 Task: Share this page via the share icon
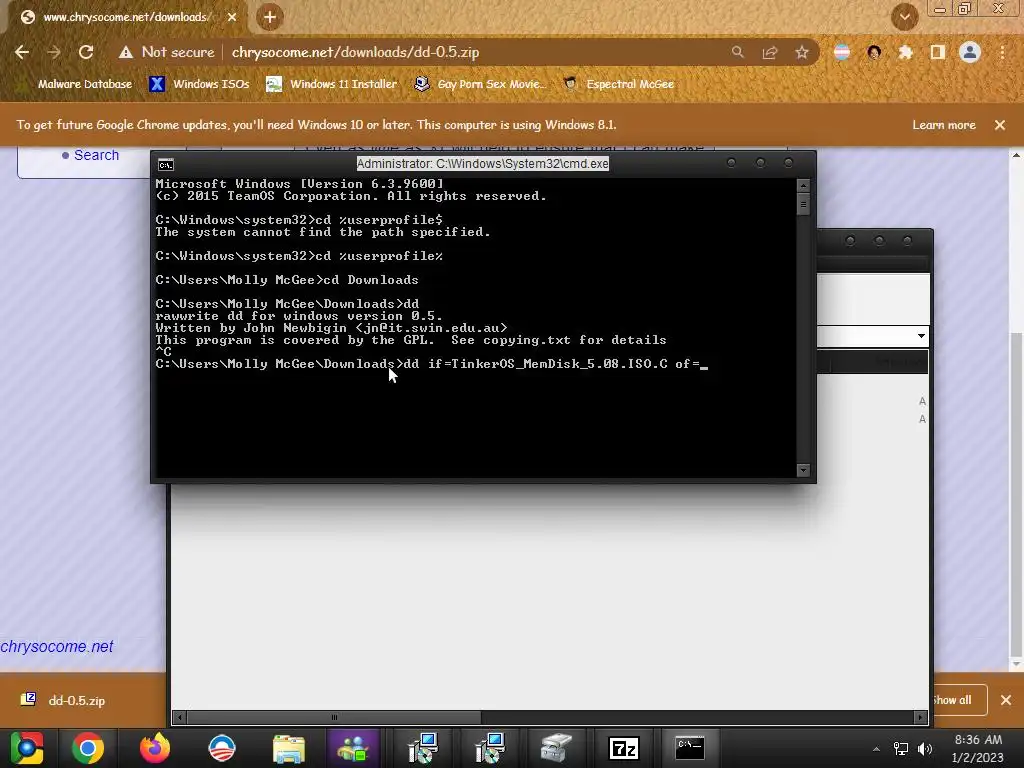click(770, 52)
